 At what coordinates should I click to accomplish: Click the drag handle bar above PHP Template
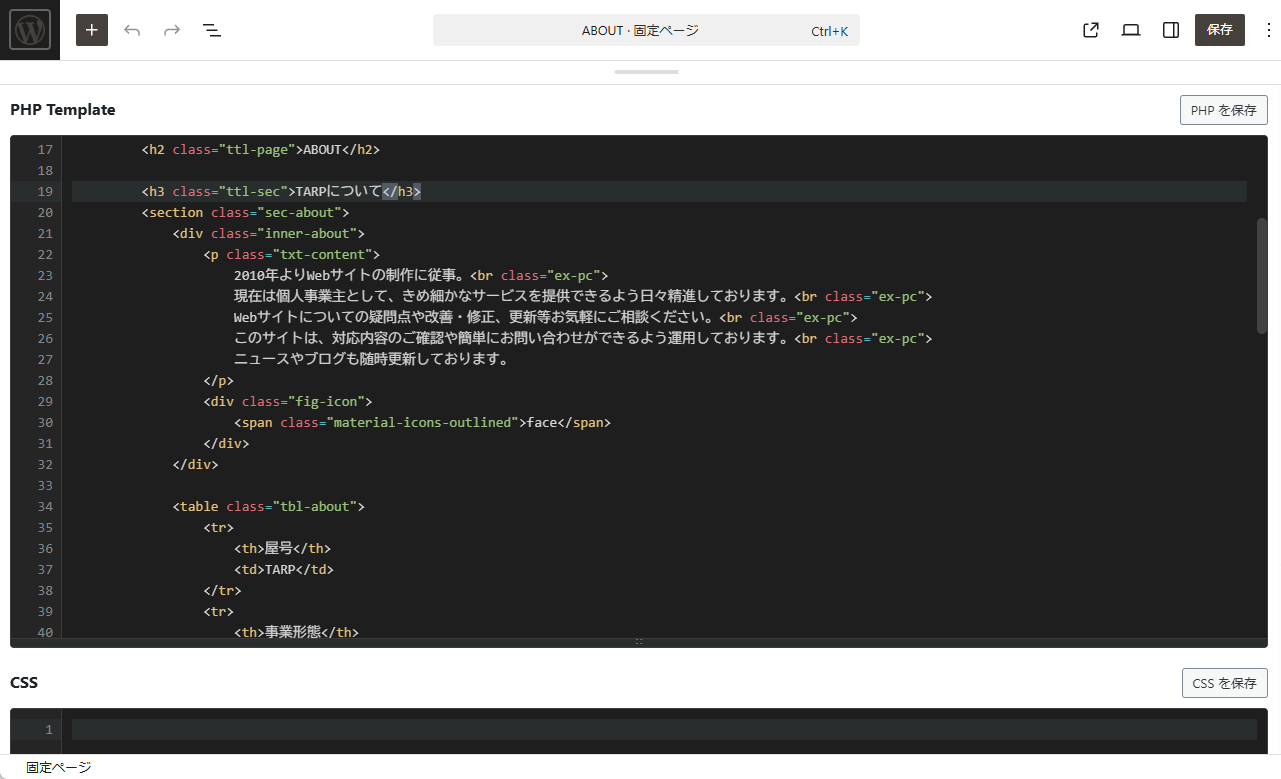(646, 72)
